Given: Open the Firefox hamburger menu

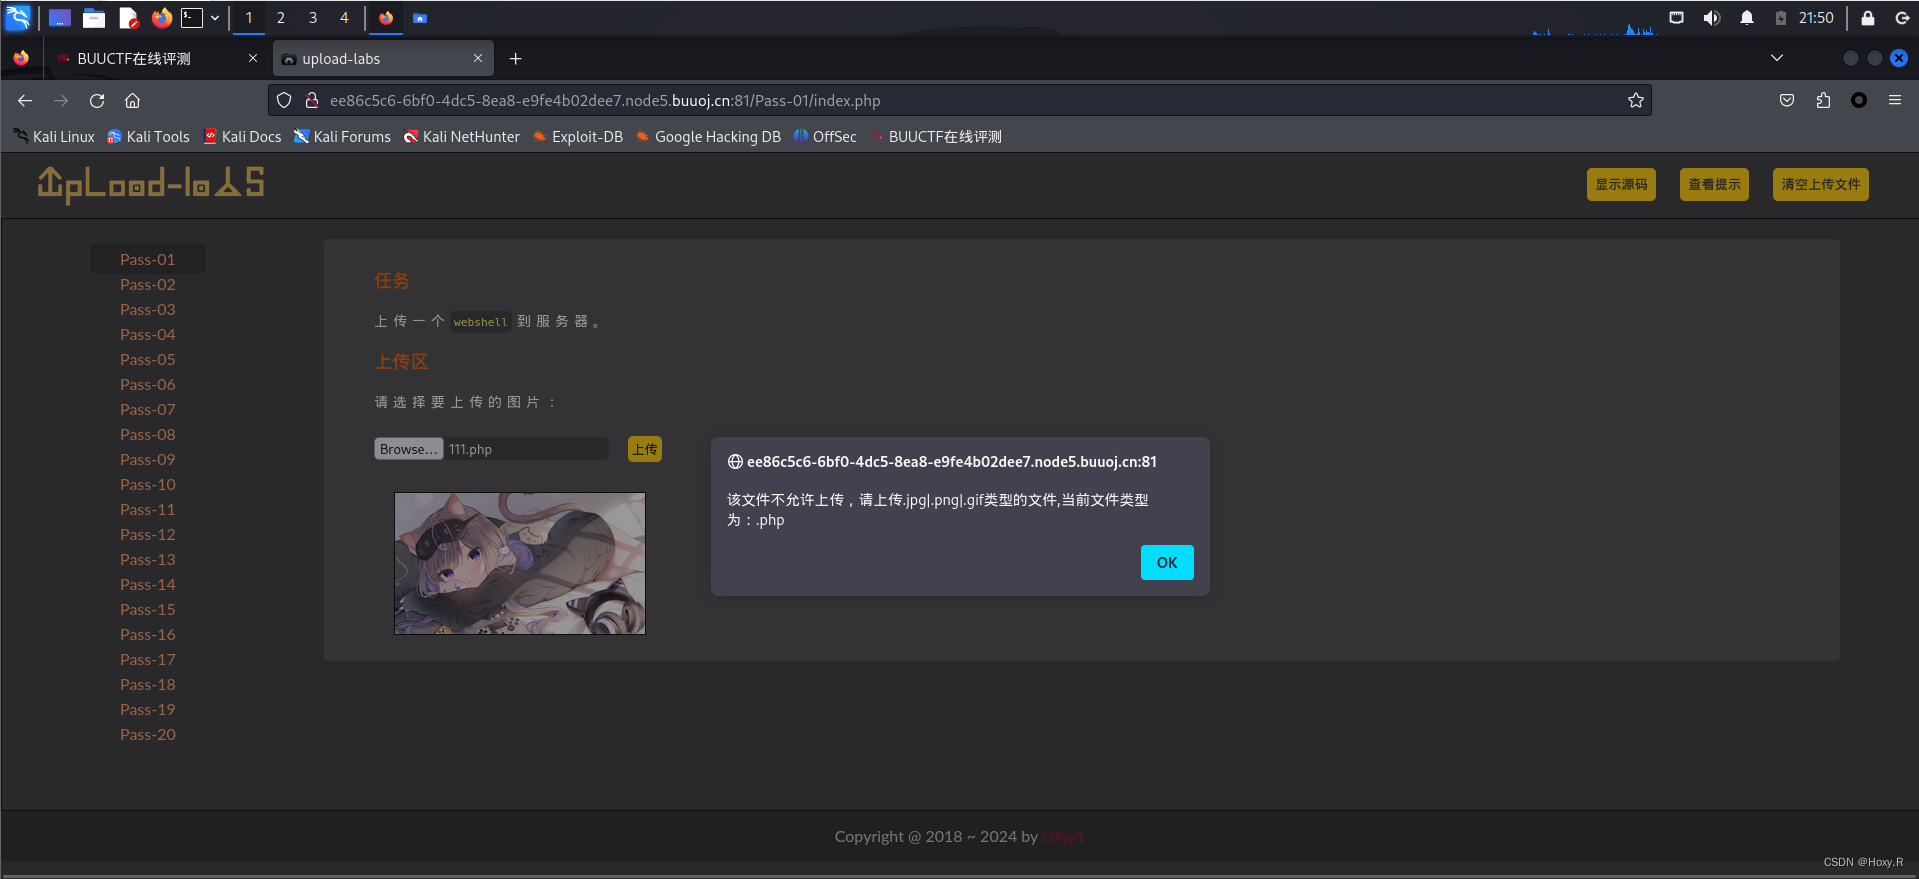Looking at the screenshot, I should coord(1895,100).
